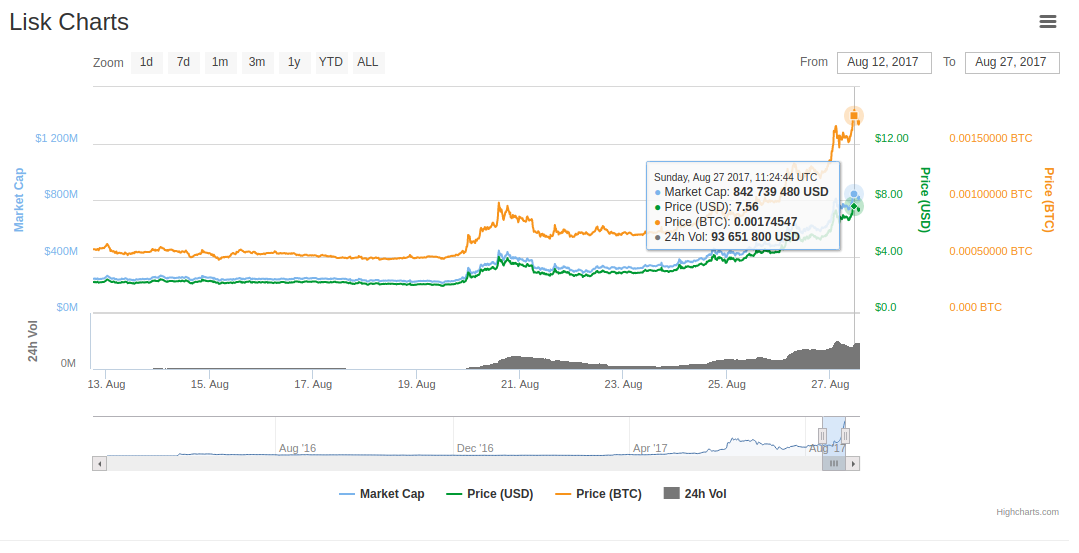Screen dimensions: 1079x553
Task: Click the Lisk Charts heading
Action: tap(69, 22)
